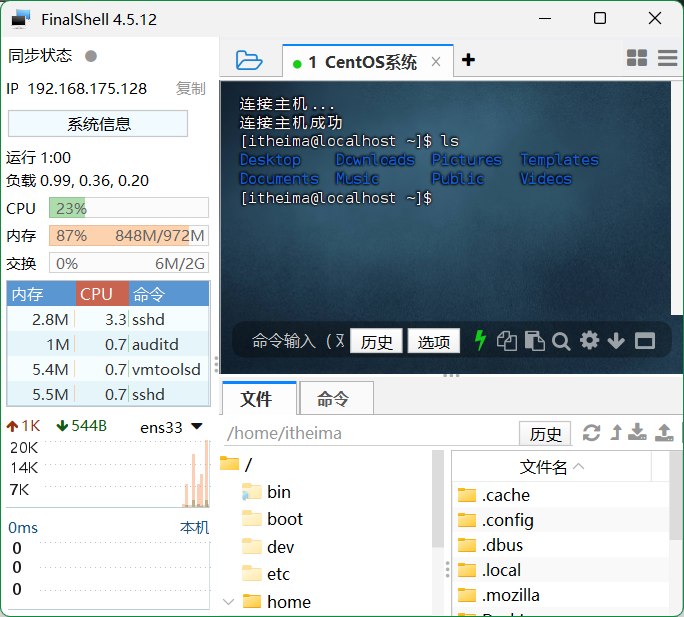
Task: Select the auditd process row
Action: 108,344
